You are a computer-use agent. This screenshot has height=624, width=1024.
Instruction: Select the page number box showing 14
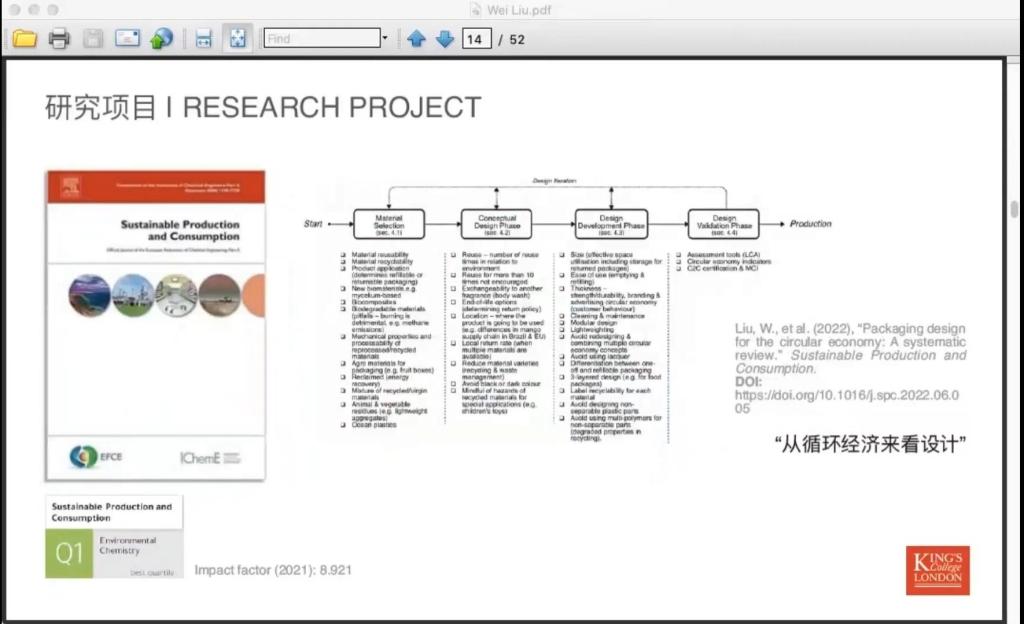(x=475, y=39)
